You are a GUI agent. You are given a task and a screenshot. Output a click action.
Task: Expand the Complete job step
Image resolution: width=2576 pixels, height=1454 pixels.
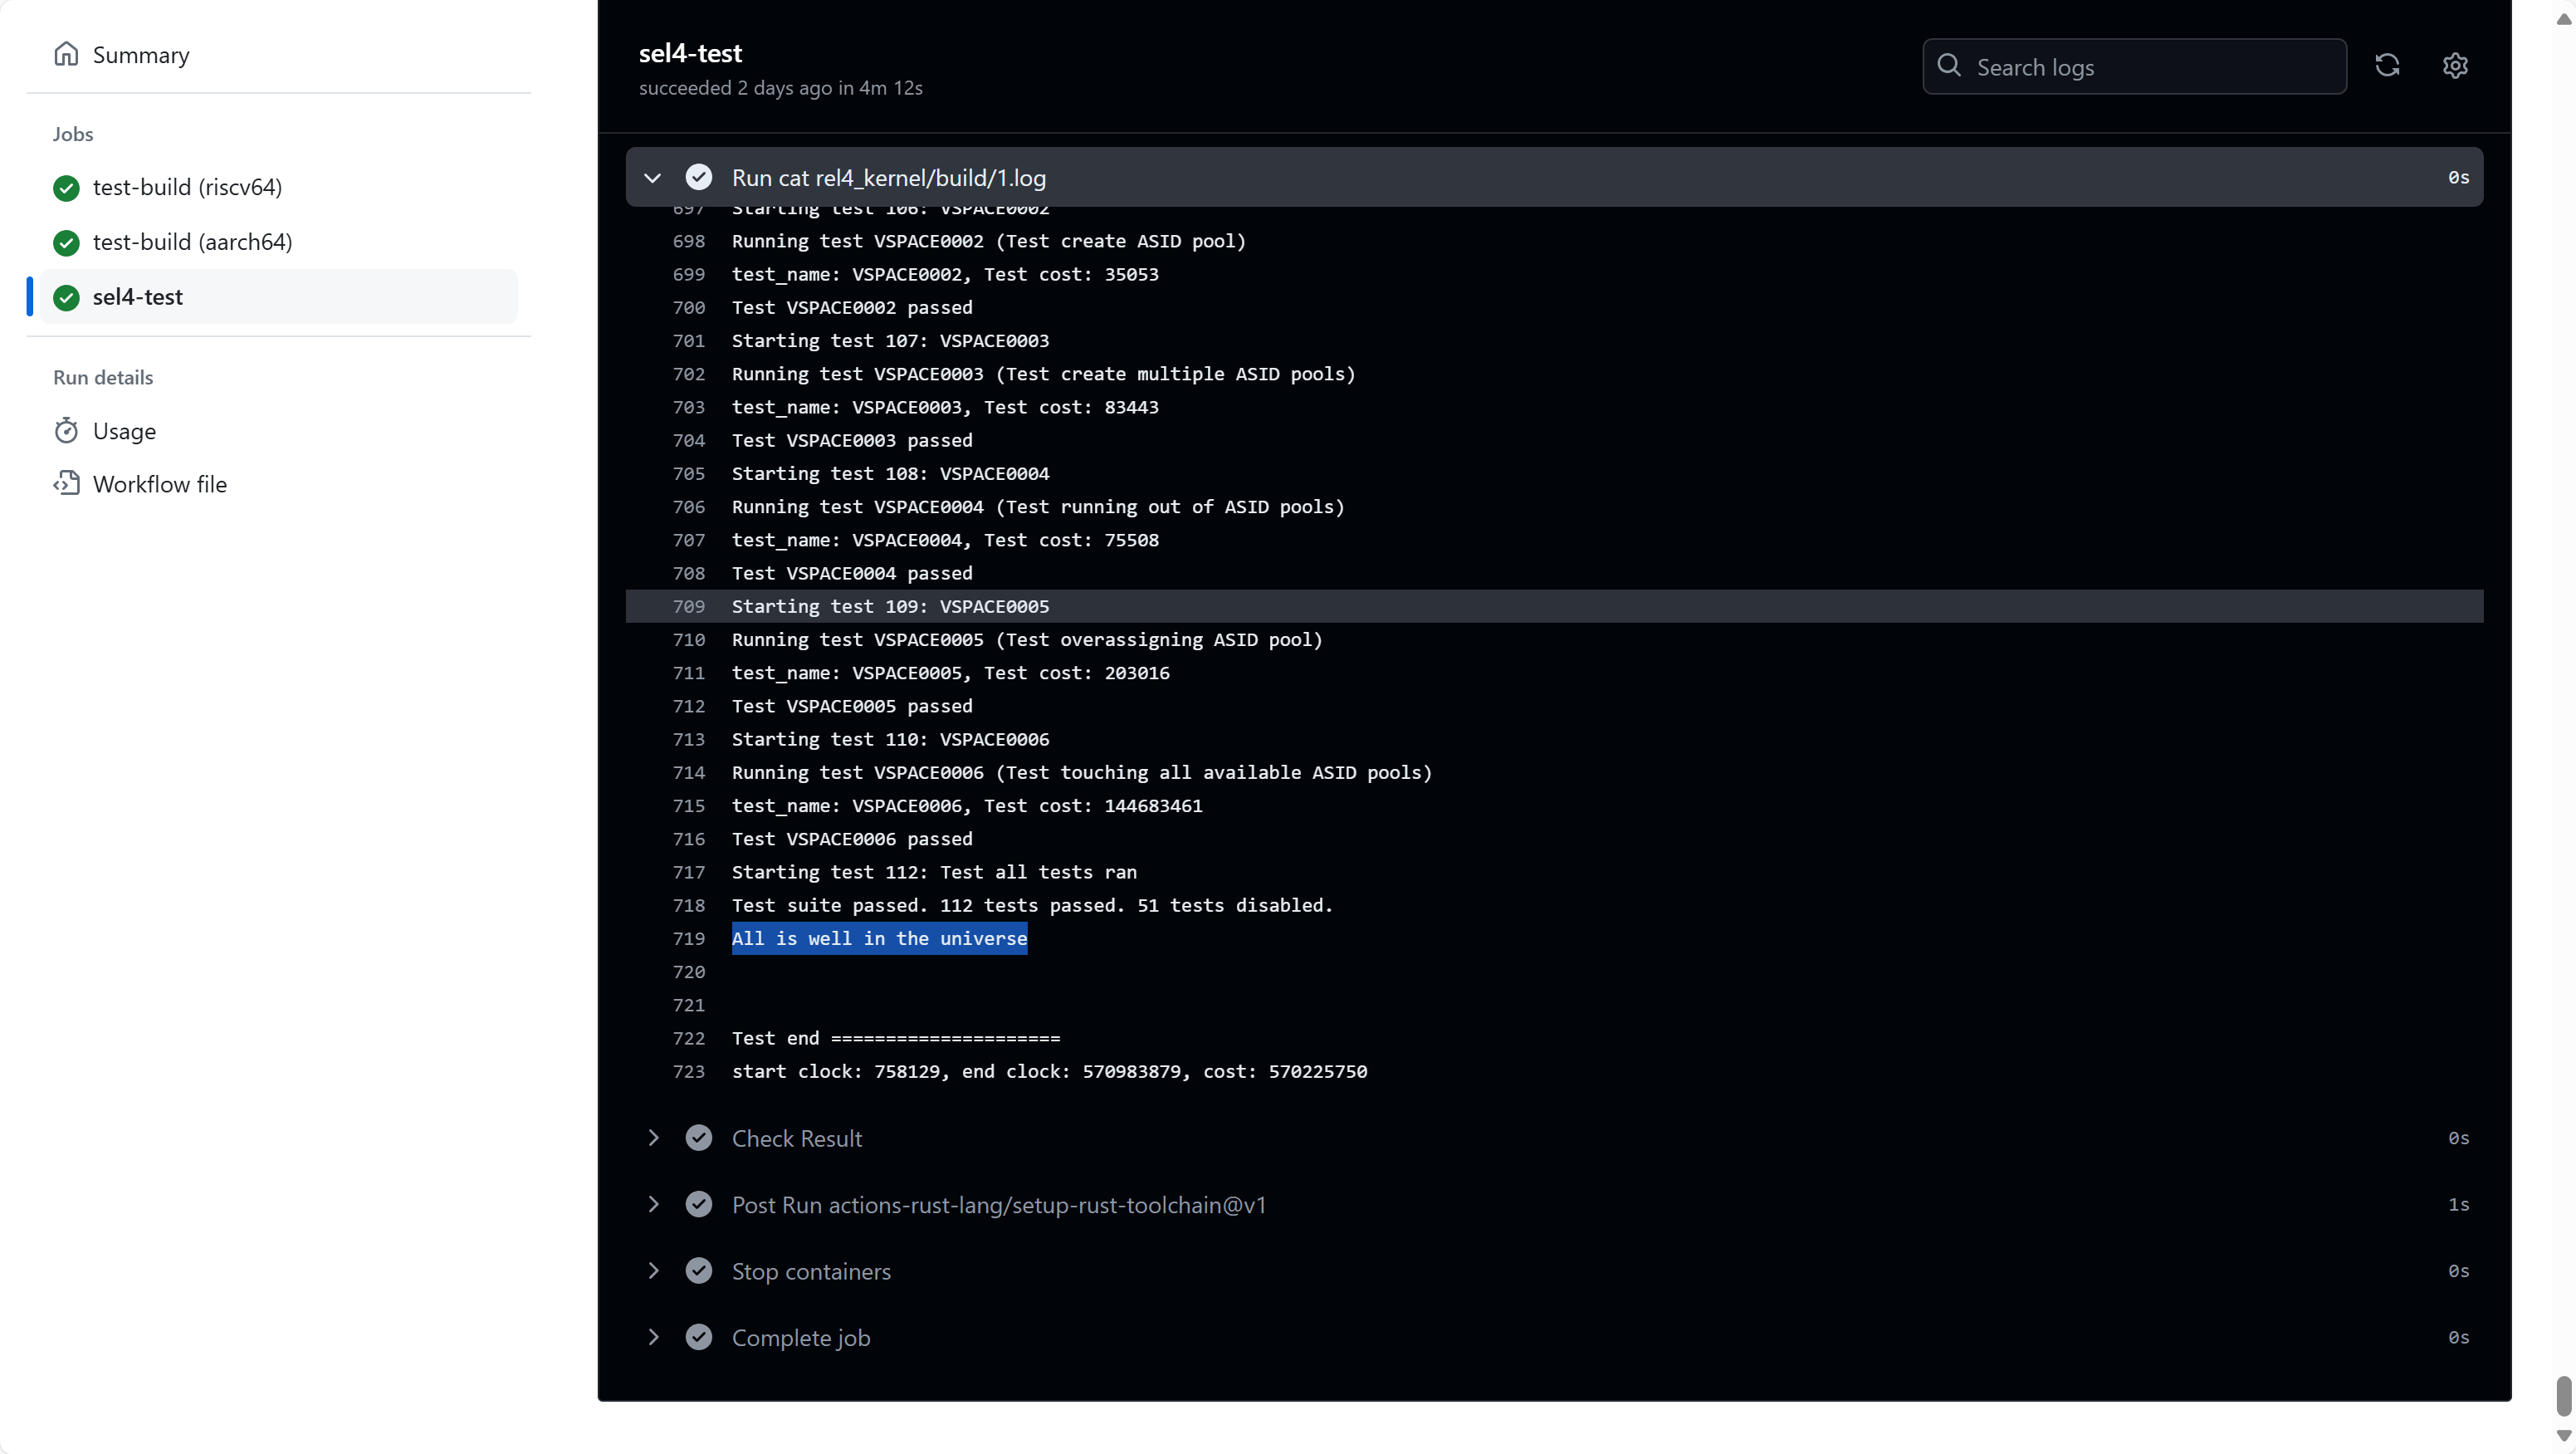coord(653,1337)
